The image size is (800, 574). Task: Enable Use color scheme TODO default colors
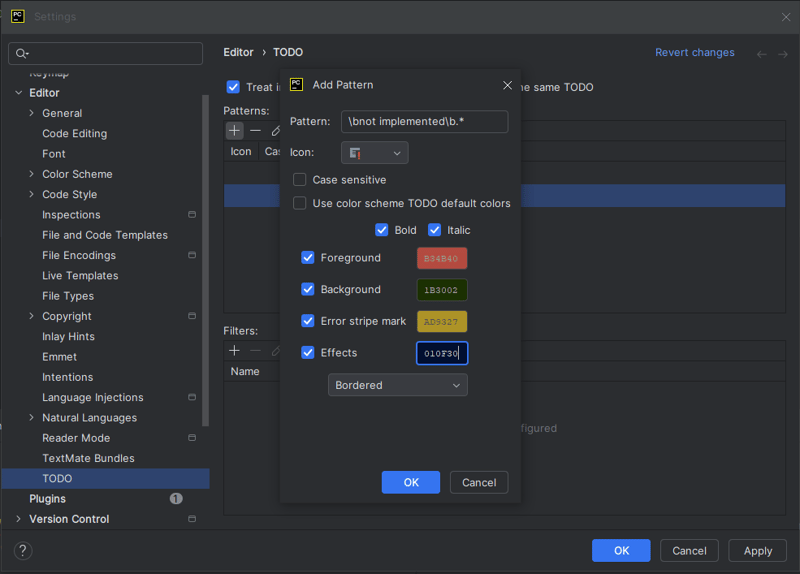pos(299,203)
